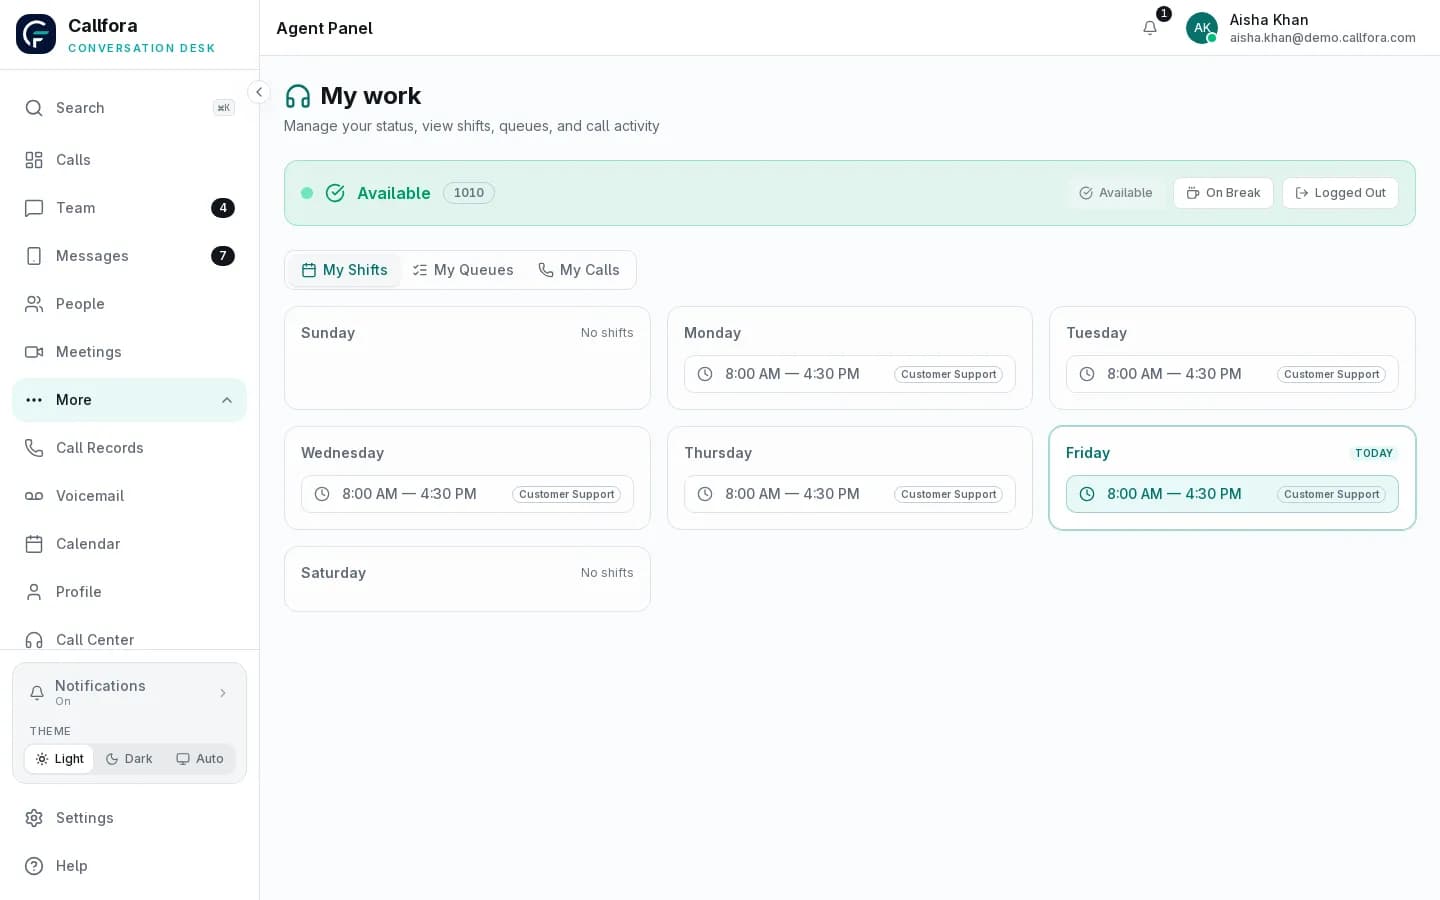This screenshot has width=1440, height=900.
Task: Click the Callfora logo
Action: coord(36,34)
